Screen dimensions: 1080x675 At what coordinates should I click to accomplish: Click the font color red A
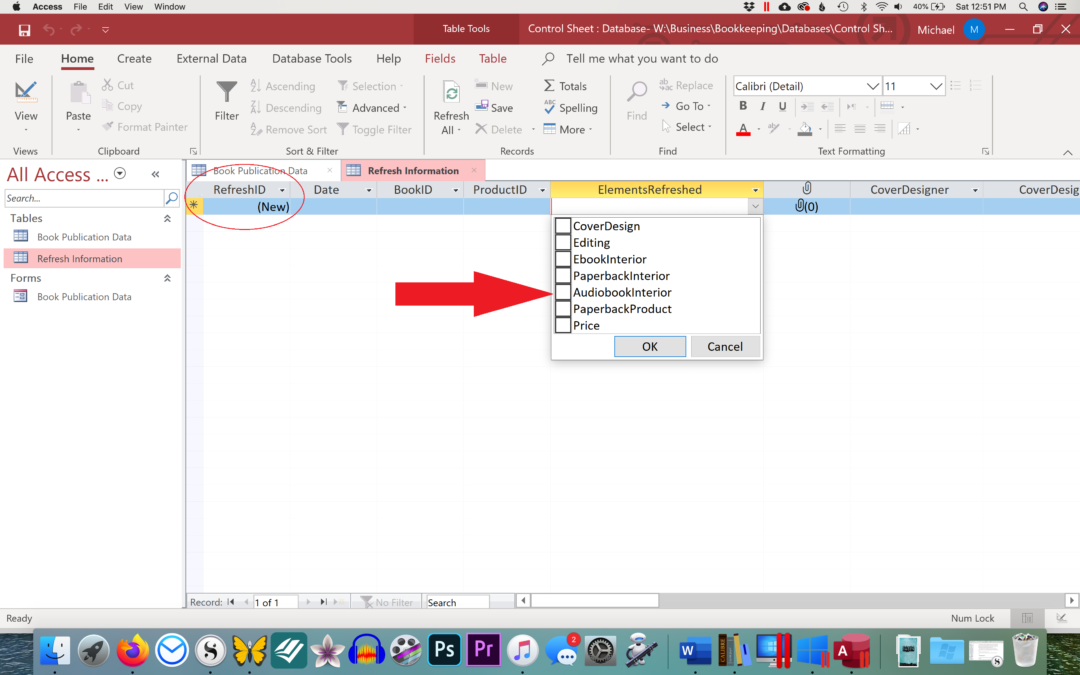(x=743, y=129)
